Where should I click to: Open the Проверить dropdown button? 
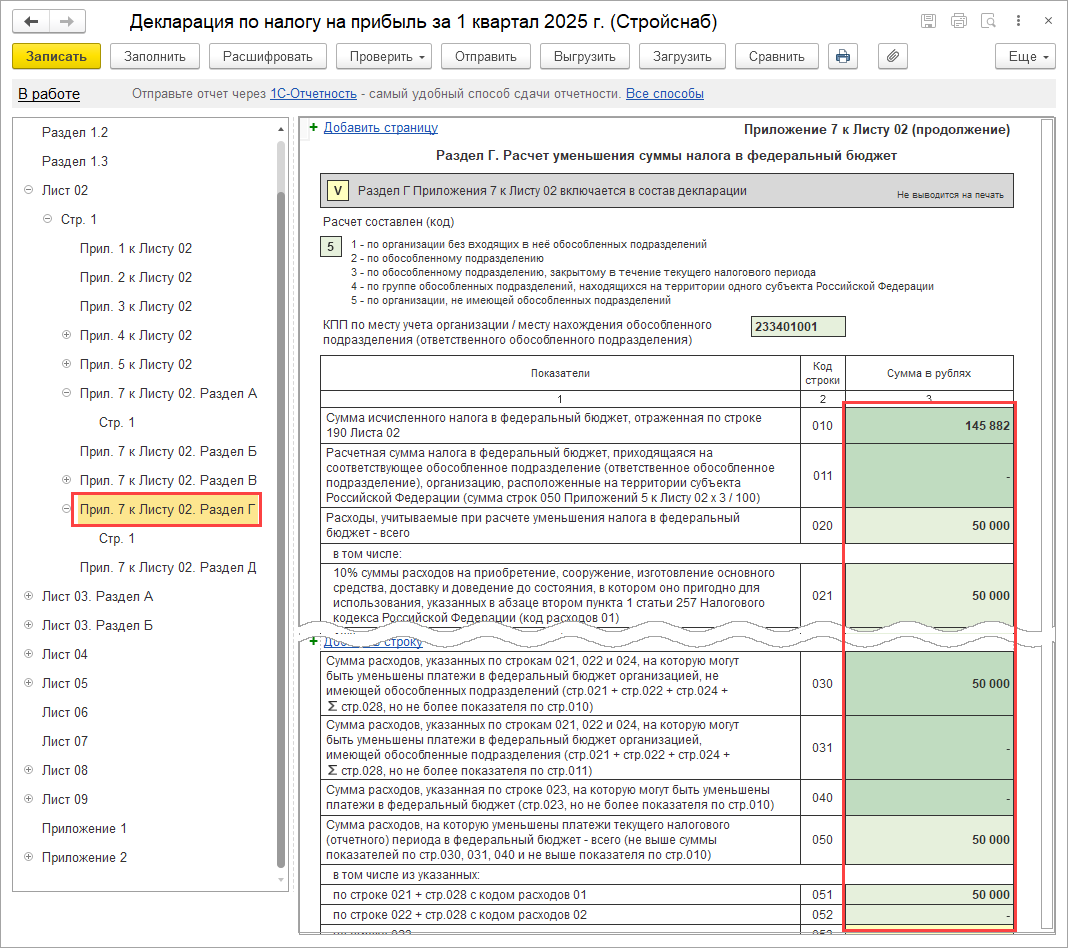[383, 57]
